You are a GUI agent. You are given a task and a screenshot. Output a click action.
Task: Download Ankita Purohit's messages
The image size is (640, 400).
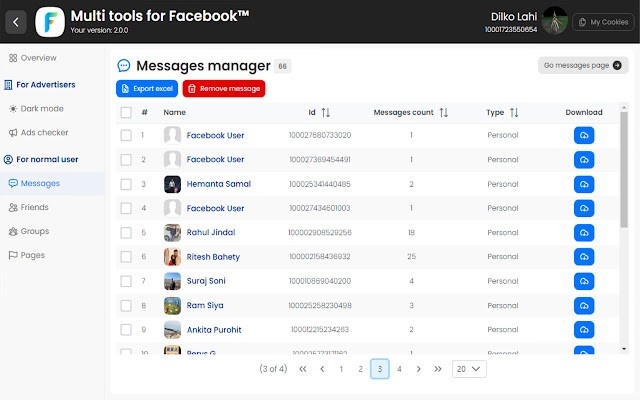click(584, 330)
